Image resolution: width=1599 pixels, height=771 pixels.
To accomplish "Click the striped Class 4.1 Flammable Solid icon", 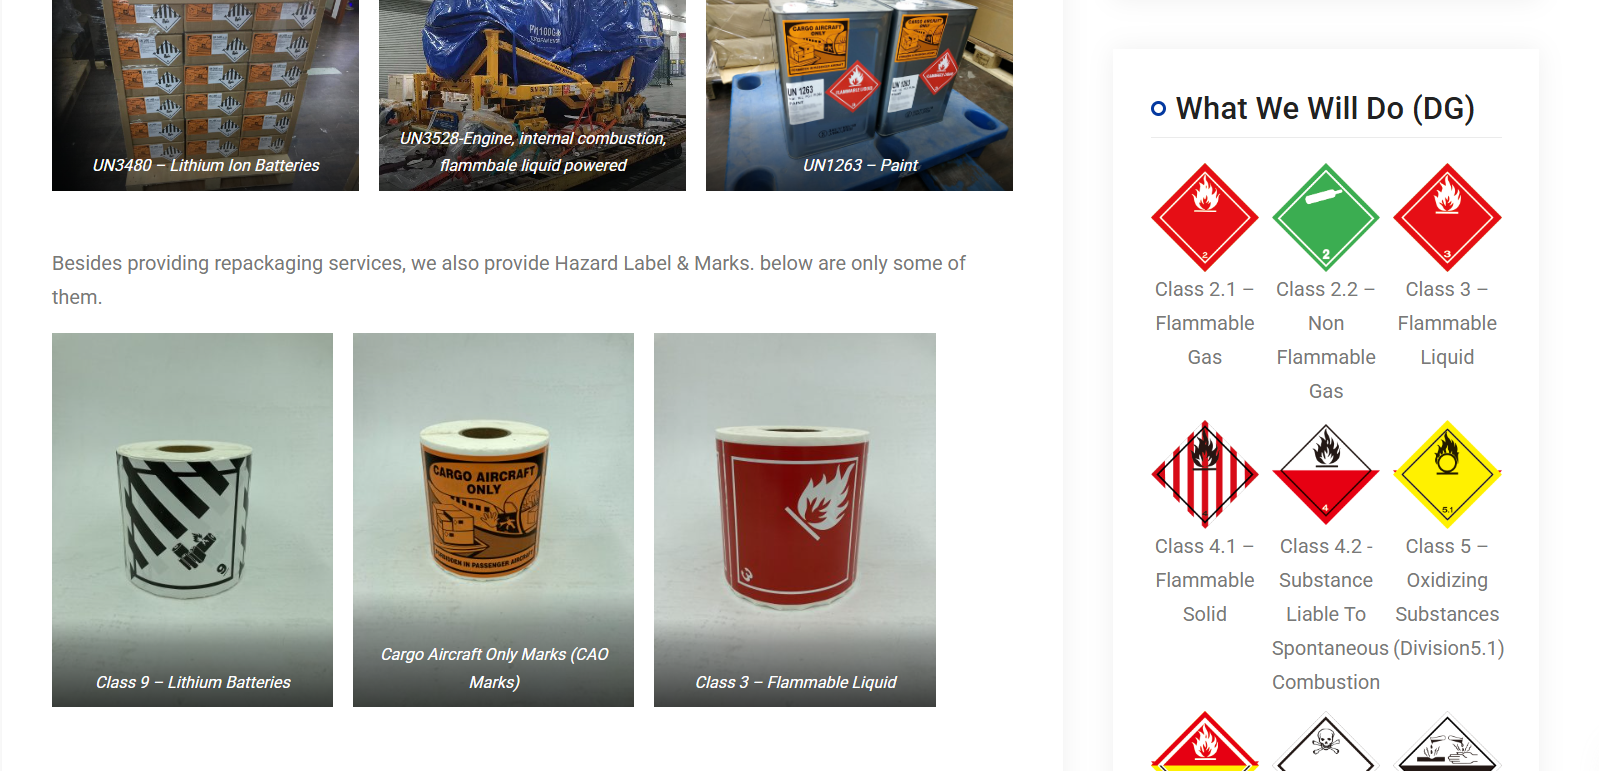I will point(1204,474).
